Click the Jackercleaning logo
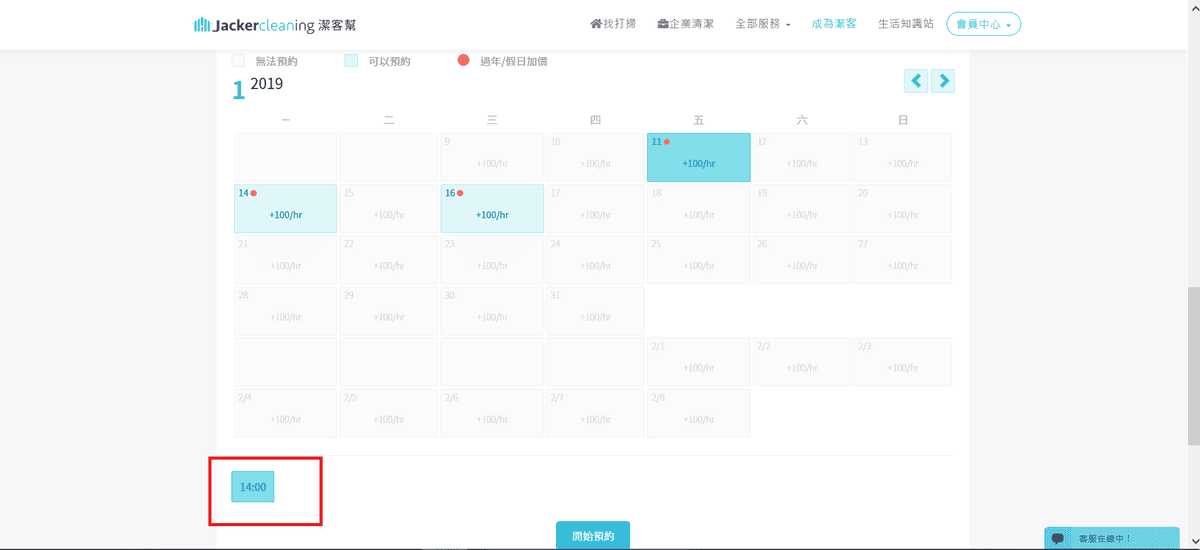 261,24
